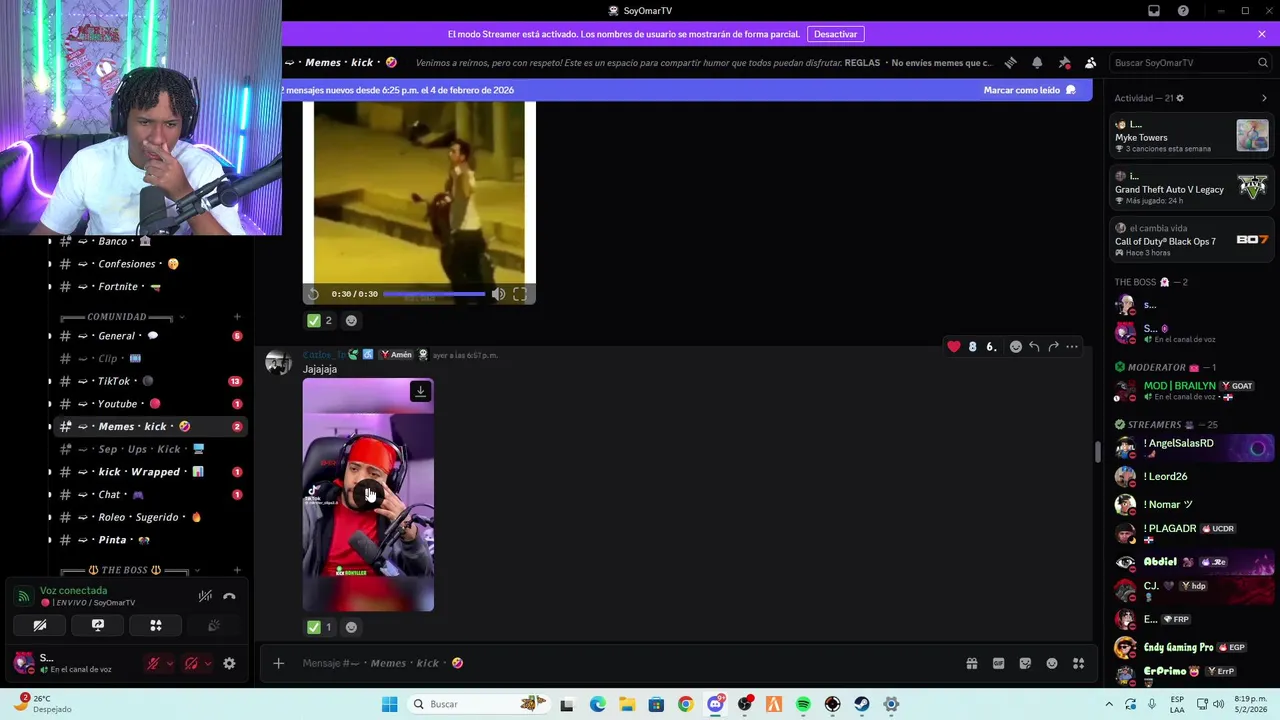Toggle the checkmark reaction with count 1
Image resolution: width=1280 pixels, height=720 pixels.
[320, 627]
